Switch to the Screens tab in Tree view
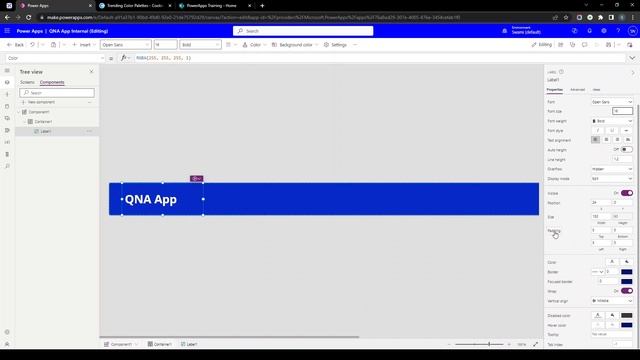The height and width of the screenshot is (360, 640). coord(27,82)
